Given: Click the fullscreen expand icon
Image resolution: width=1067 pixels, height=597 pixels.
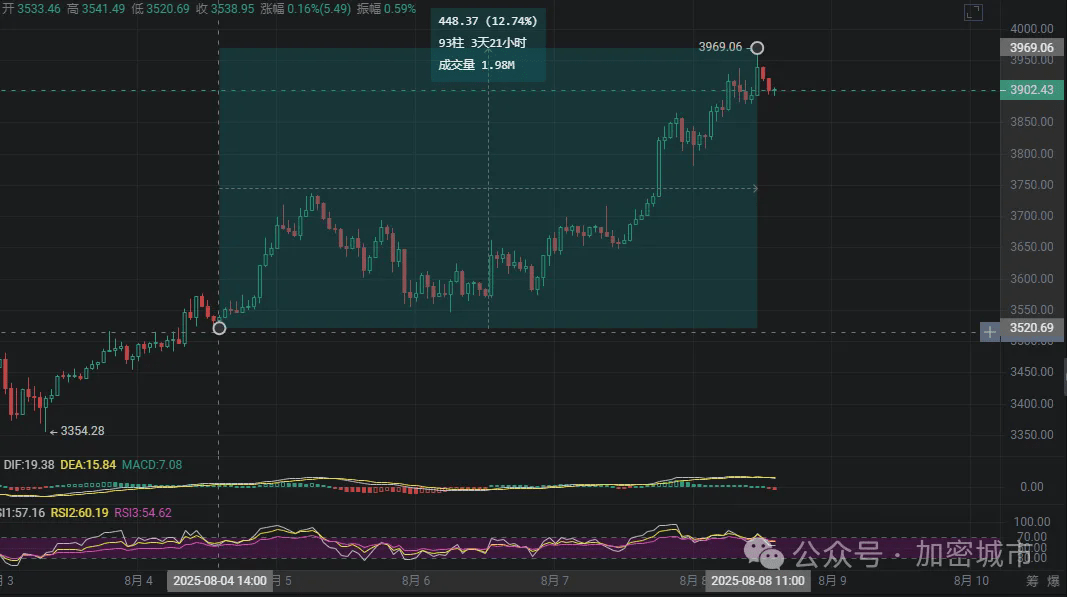Looking at the screenshot, I should coord(973,12).
